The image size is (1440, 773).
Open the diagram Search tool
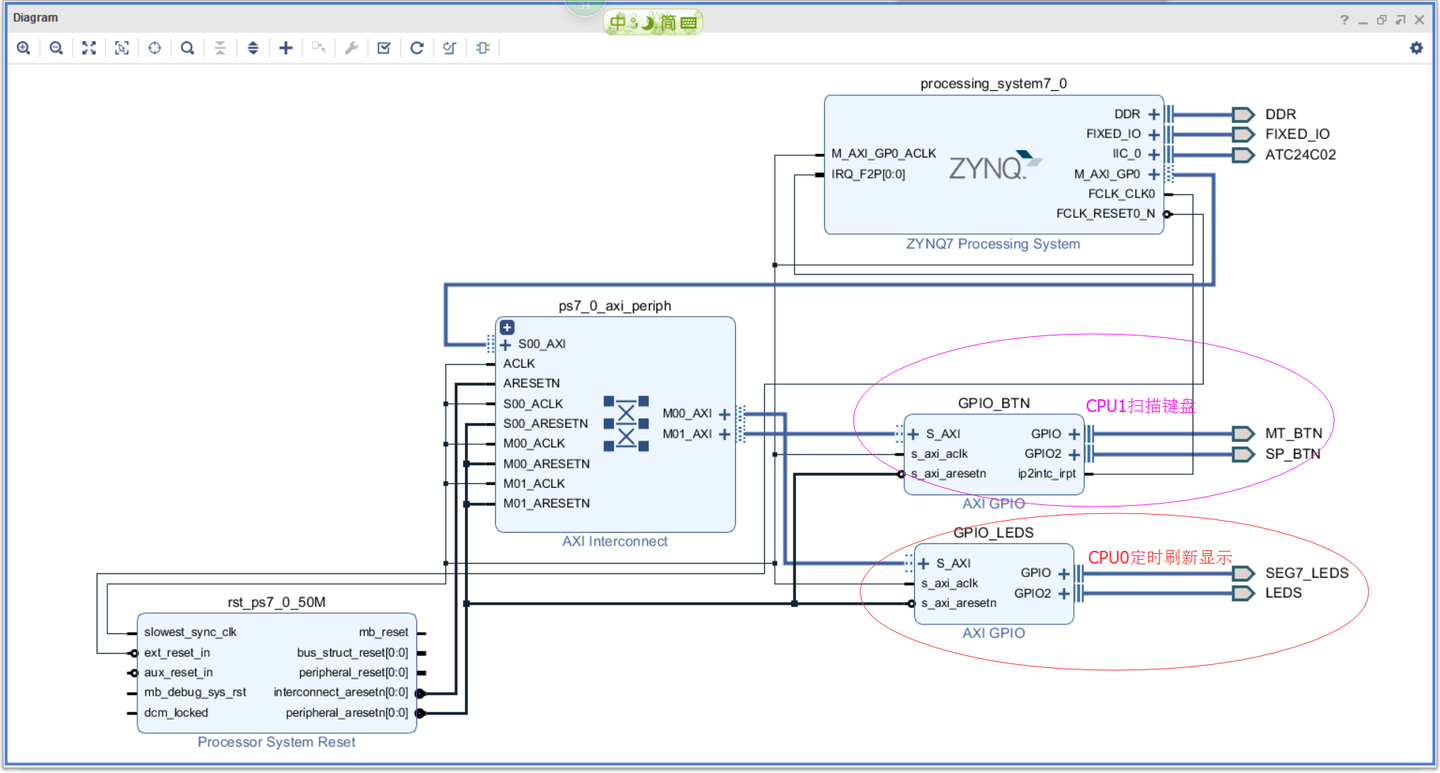187,47
